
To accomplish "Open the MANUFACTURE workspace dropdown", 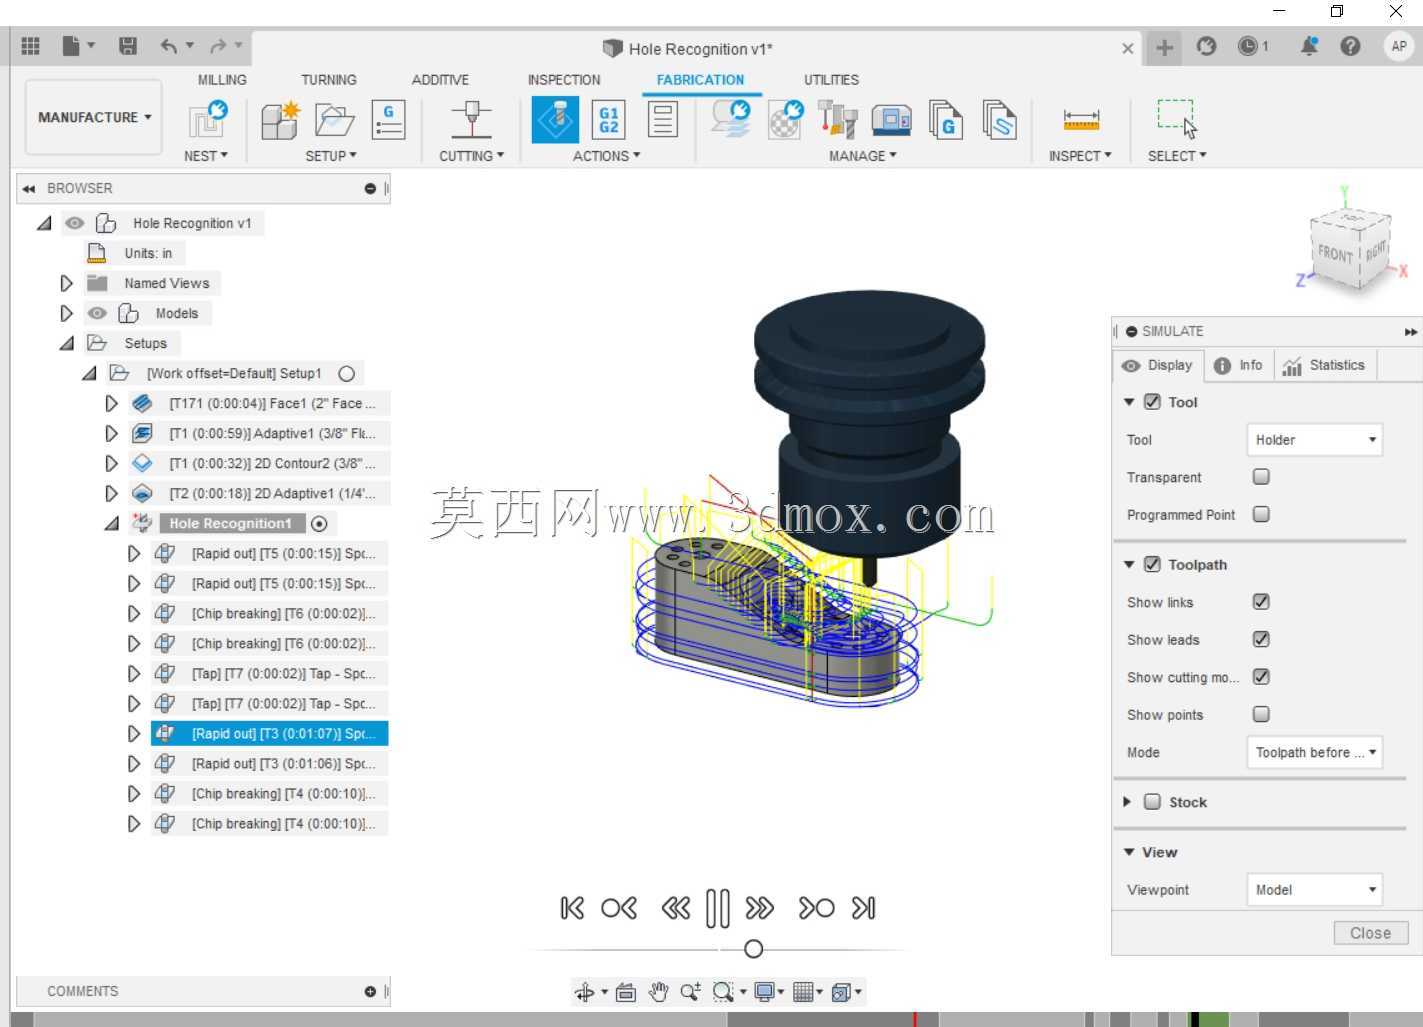I will [x=94, y=117].
